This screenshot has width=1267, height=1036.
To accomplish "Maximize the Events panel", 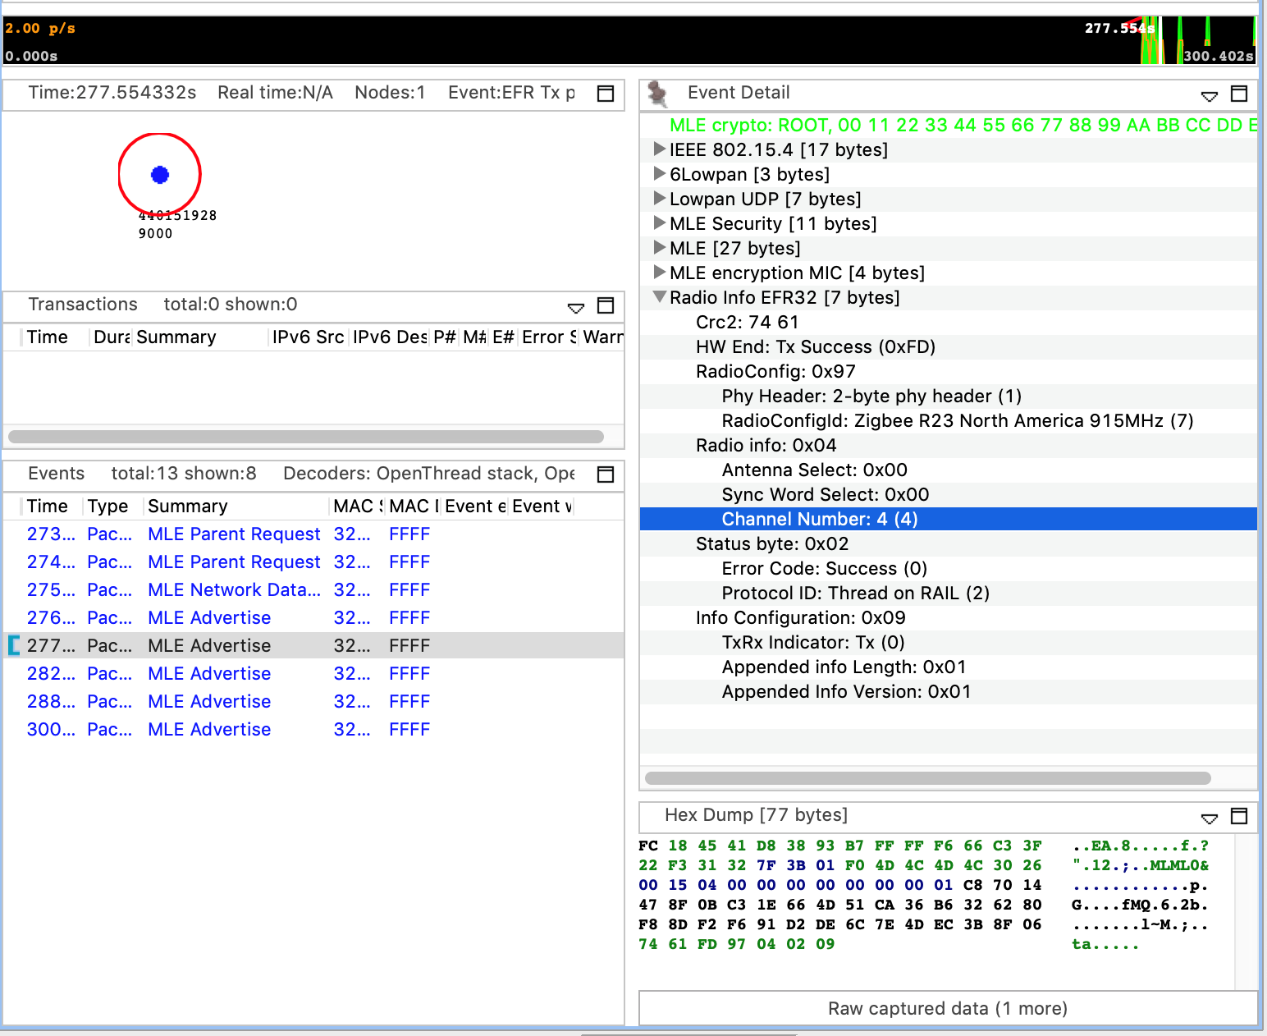I will 605,474.
